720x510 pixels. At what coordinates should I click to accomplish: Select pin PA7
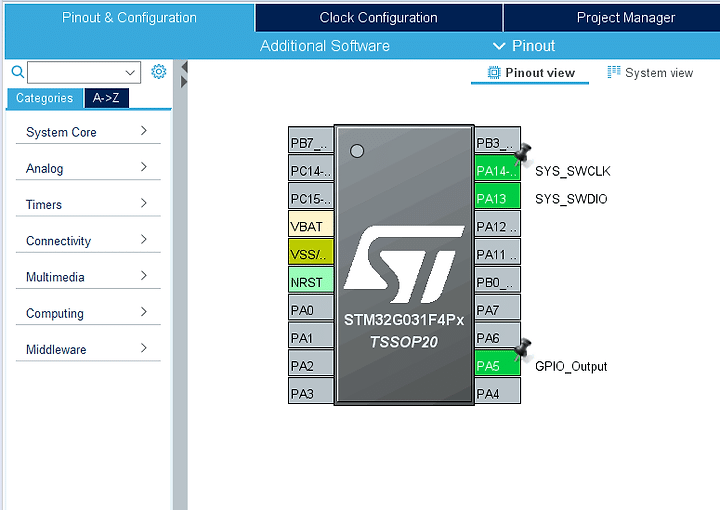(497, 307)
